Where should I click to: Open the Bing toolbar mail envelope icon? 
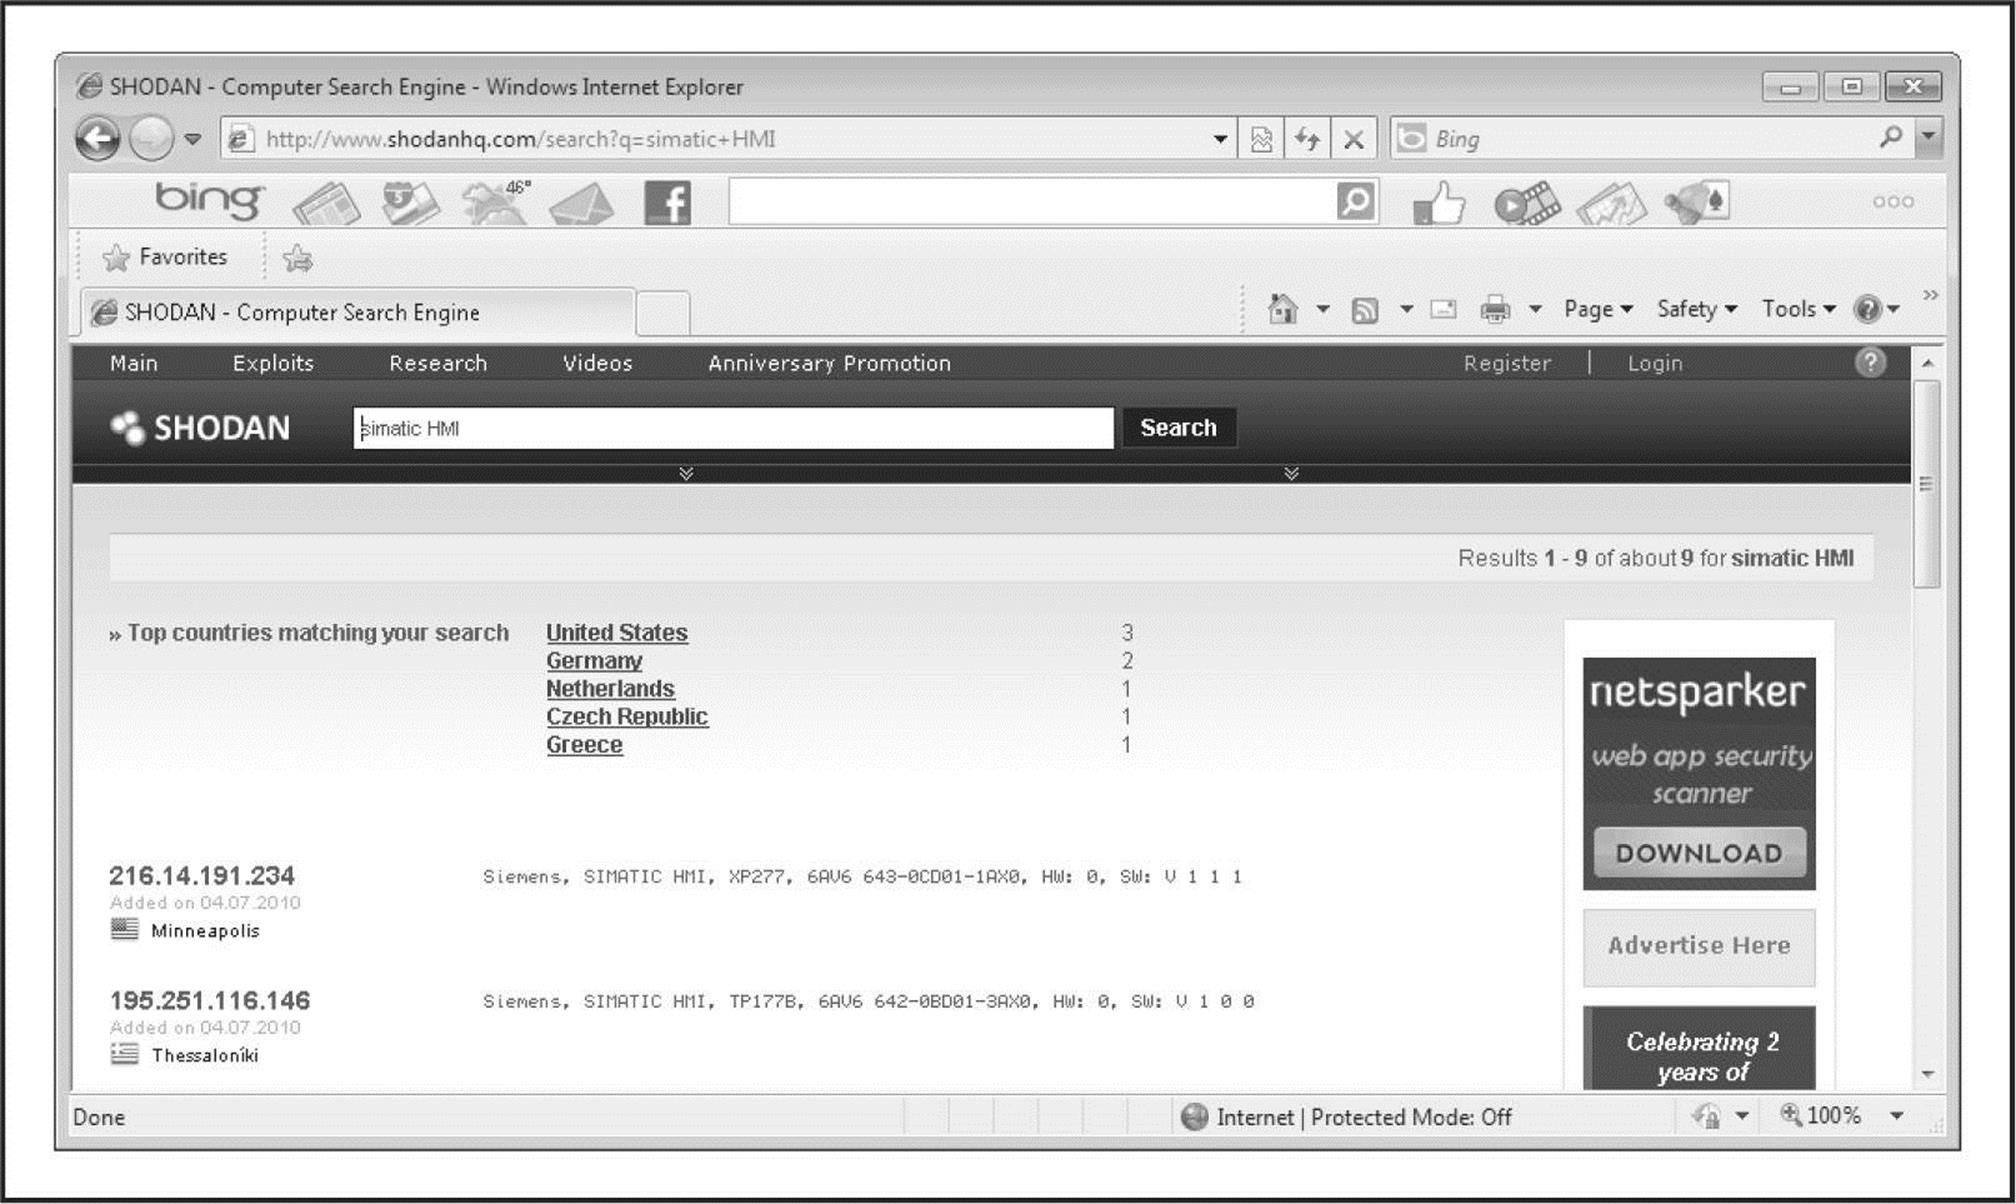pyautogui.click(x=582, y=203)
